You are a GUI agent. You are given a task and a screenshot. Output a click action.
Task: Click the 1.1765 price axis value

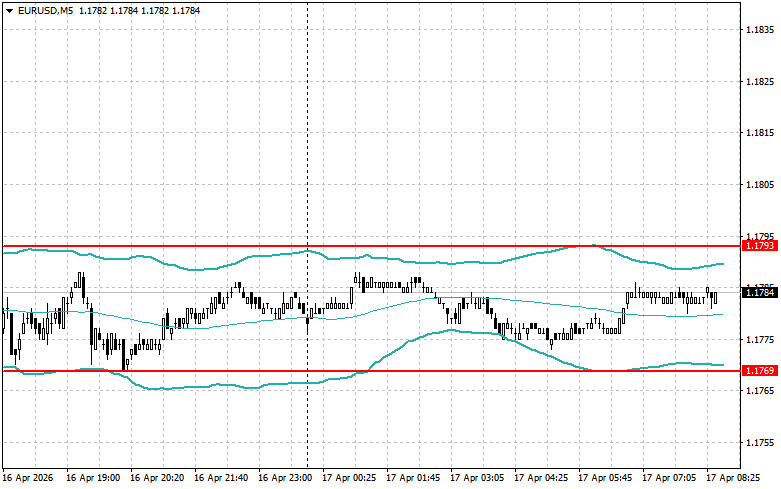coord(760,391)
